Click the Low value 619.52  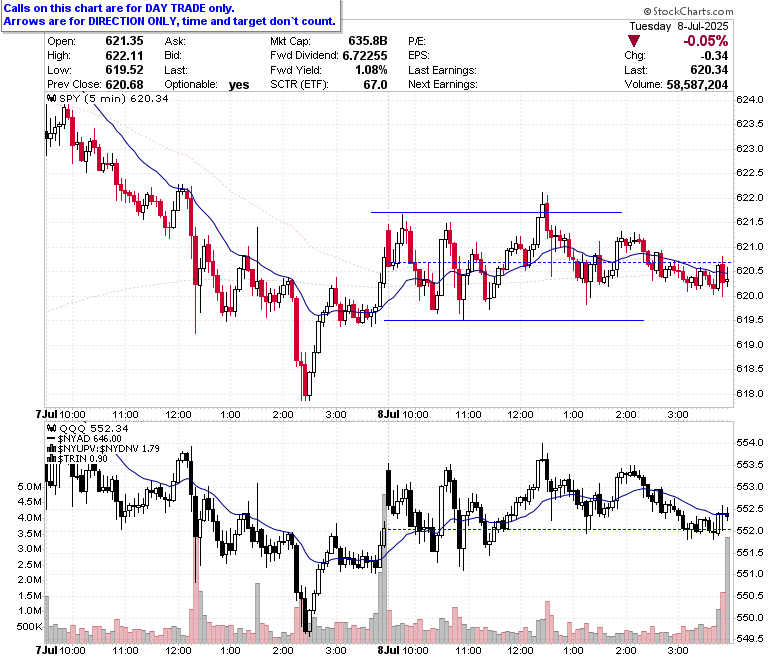point(124,70)
